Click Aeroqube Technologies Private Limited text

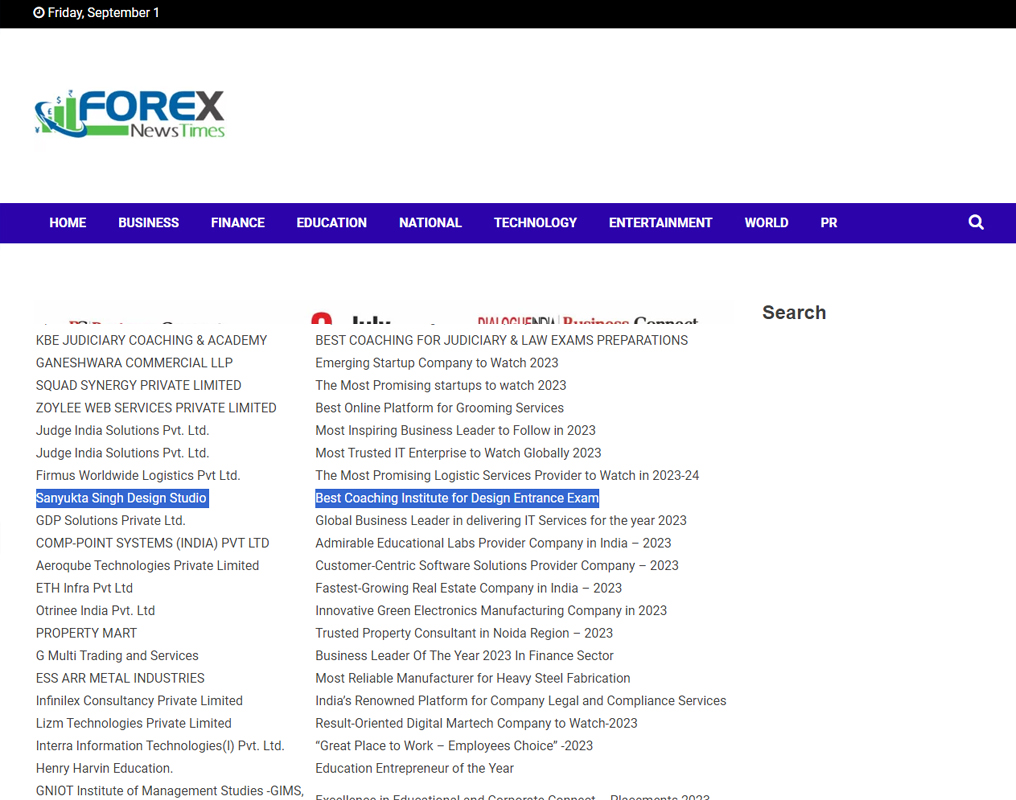pos(147,566)
